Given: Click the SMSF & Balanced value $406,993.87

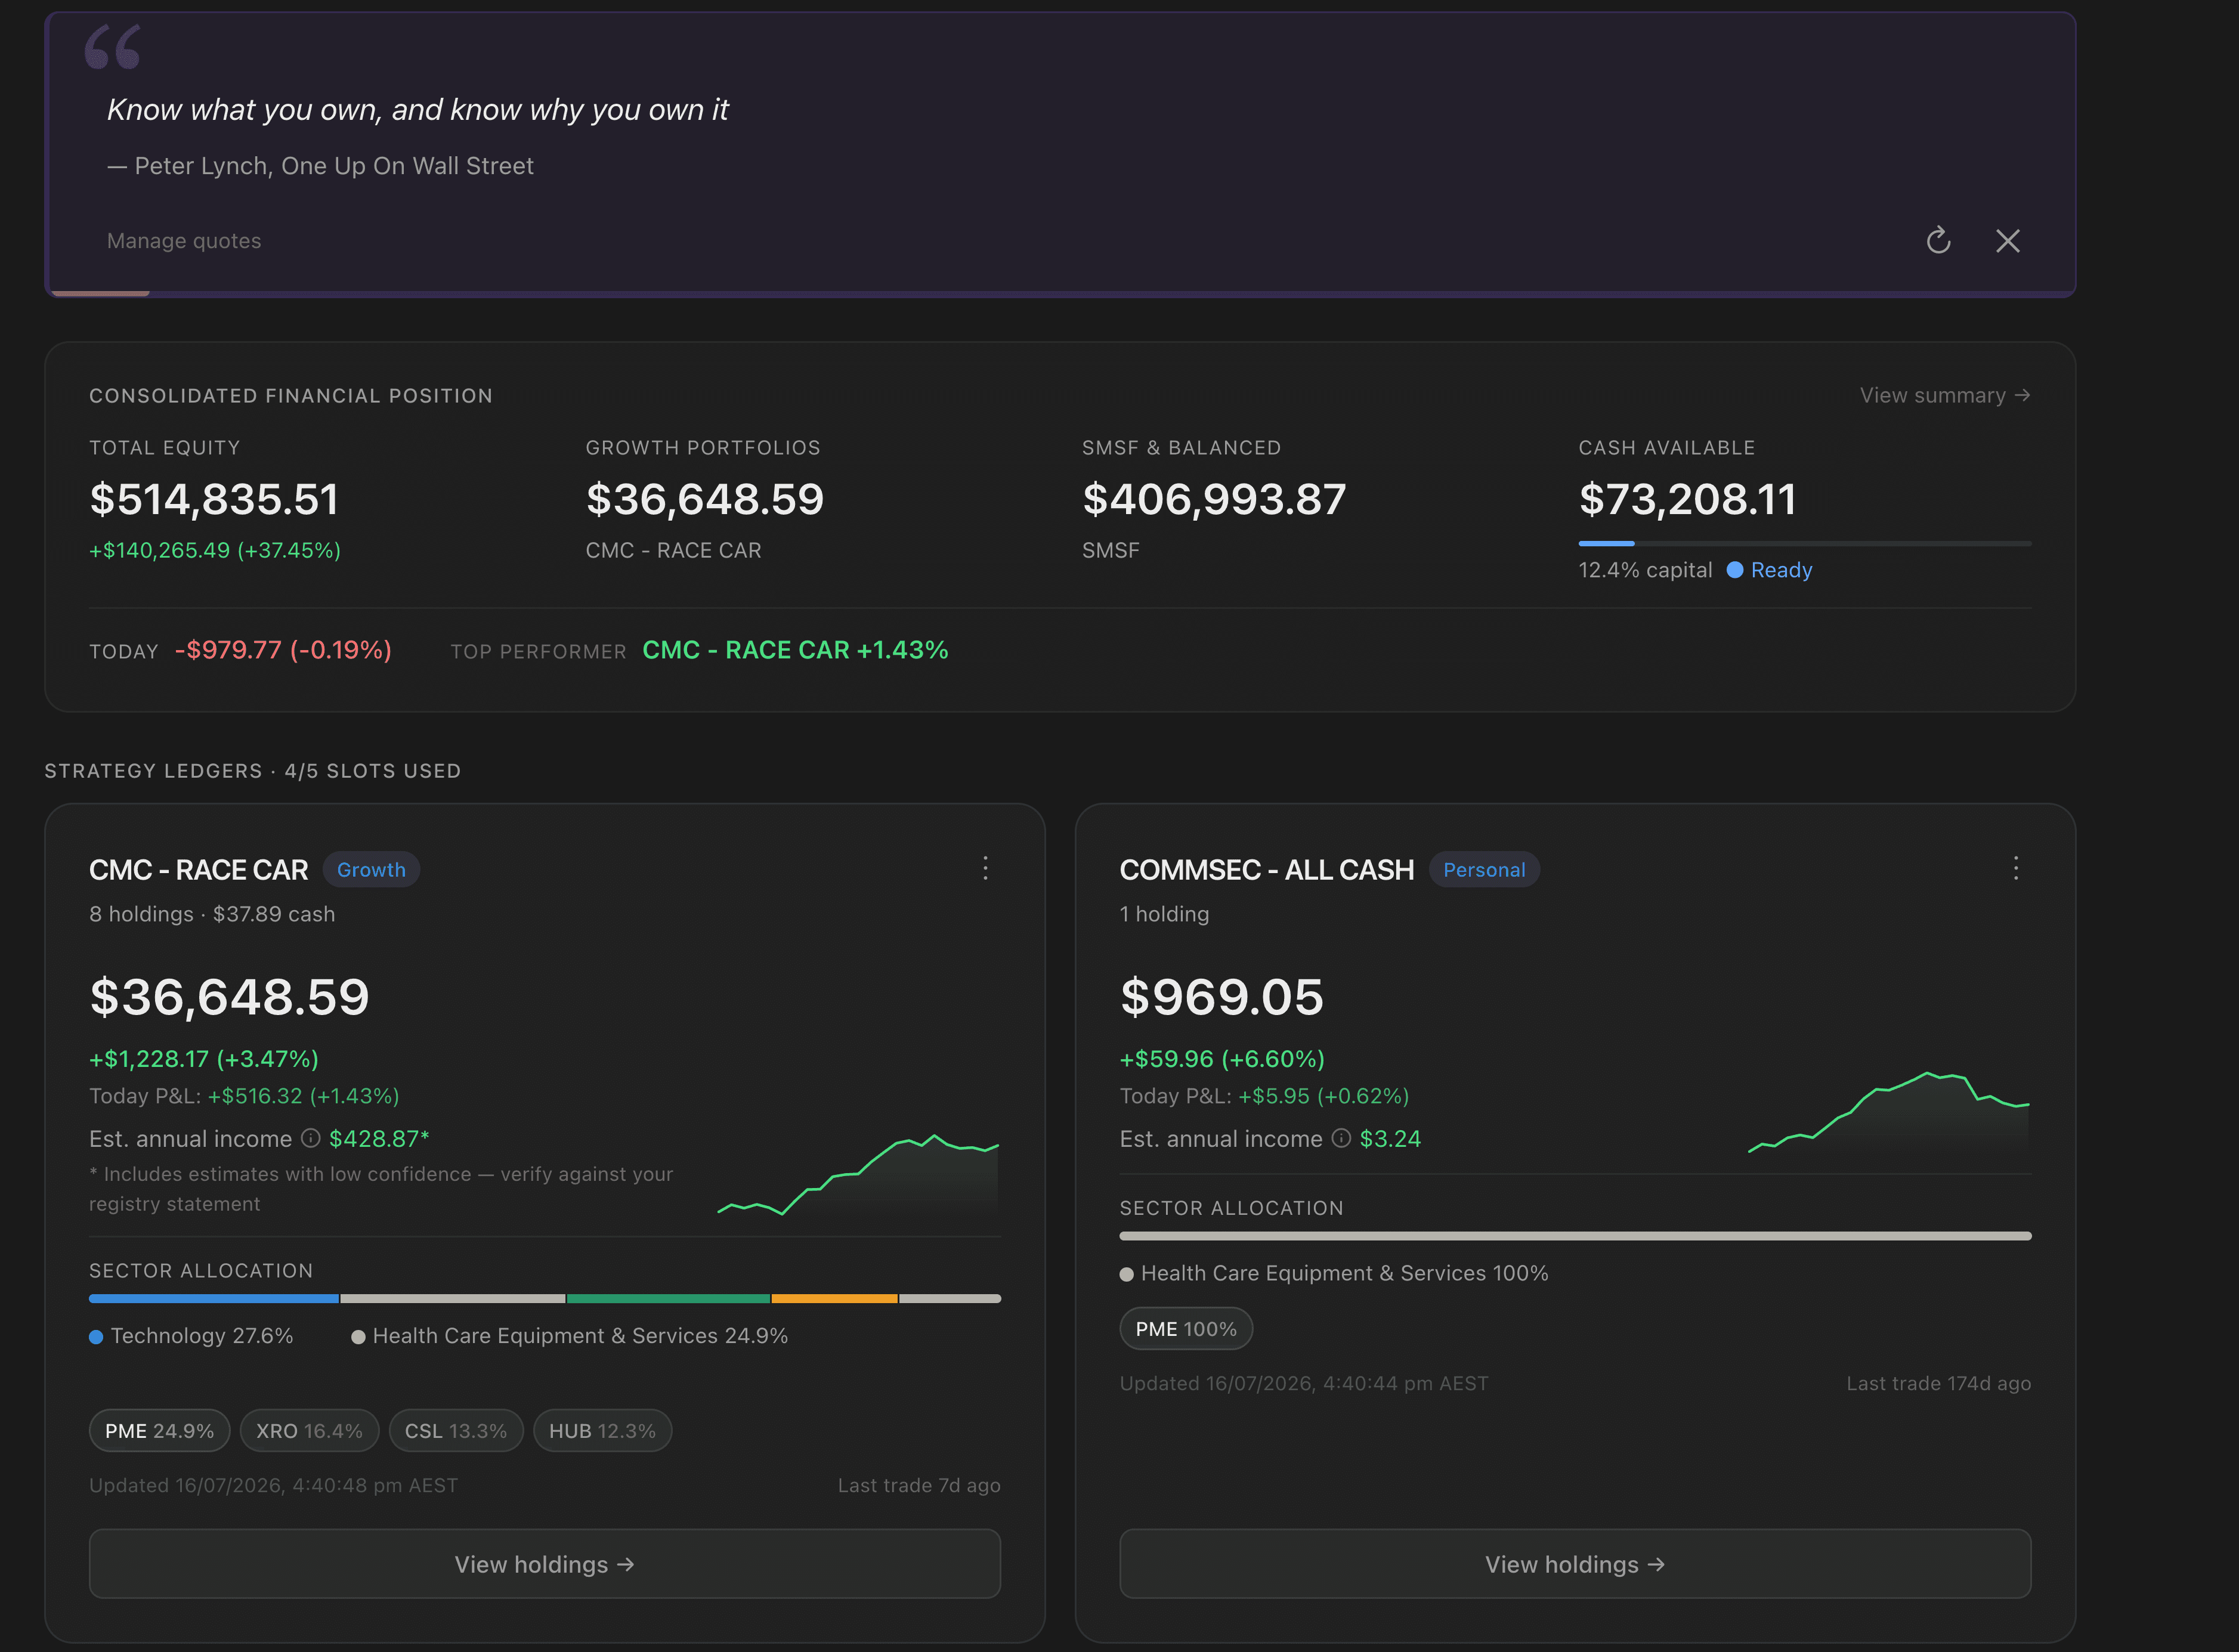Looking at the screenshot, I should [x=1214, y=499].
